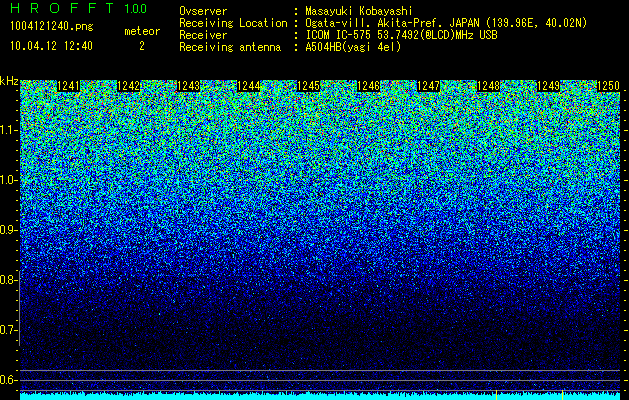Click the 0.9 kHz axis label

(9, 230)
